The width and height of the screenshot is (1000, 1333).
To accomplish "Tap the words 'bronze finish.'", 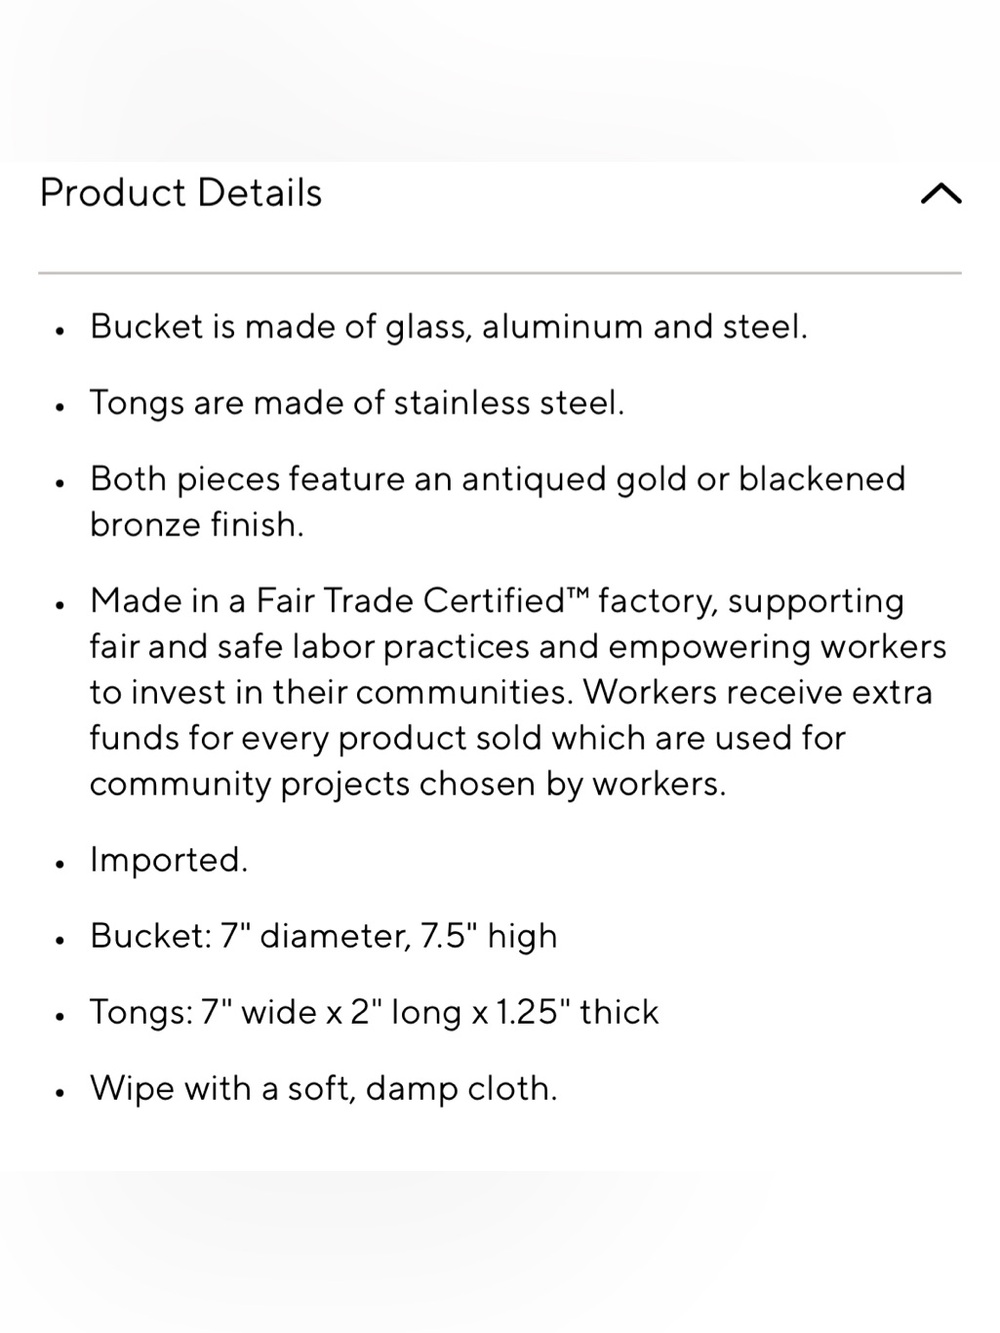I will click(x=197, y=524).
